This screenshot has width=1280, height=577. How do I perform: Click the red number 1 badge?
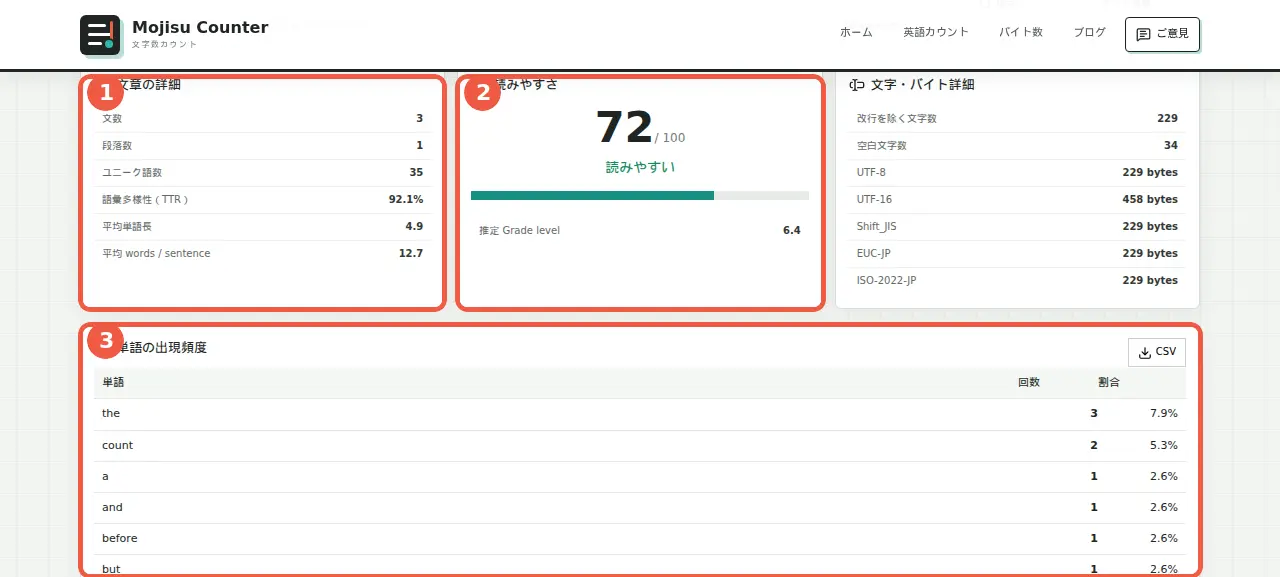(x=106, y=93)
